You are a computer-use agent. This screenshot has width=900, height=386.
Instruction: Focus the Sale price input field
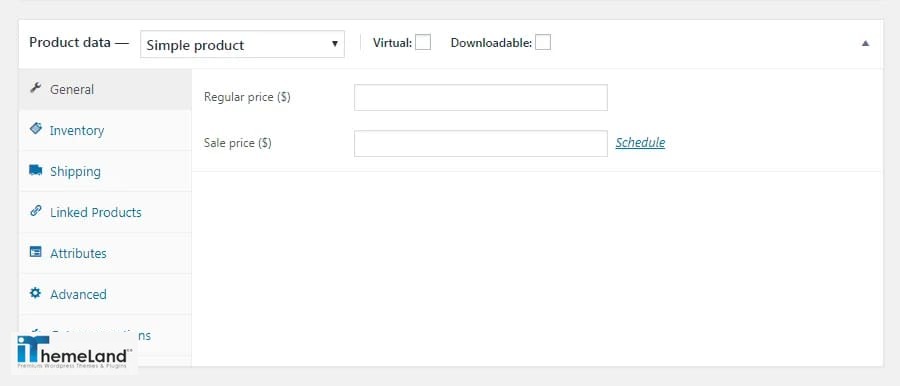480,144
